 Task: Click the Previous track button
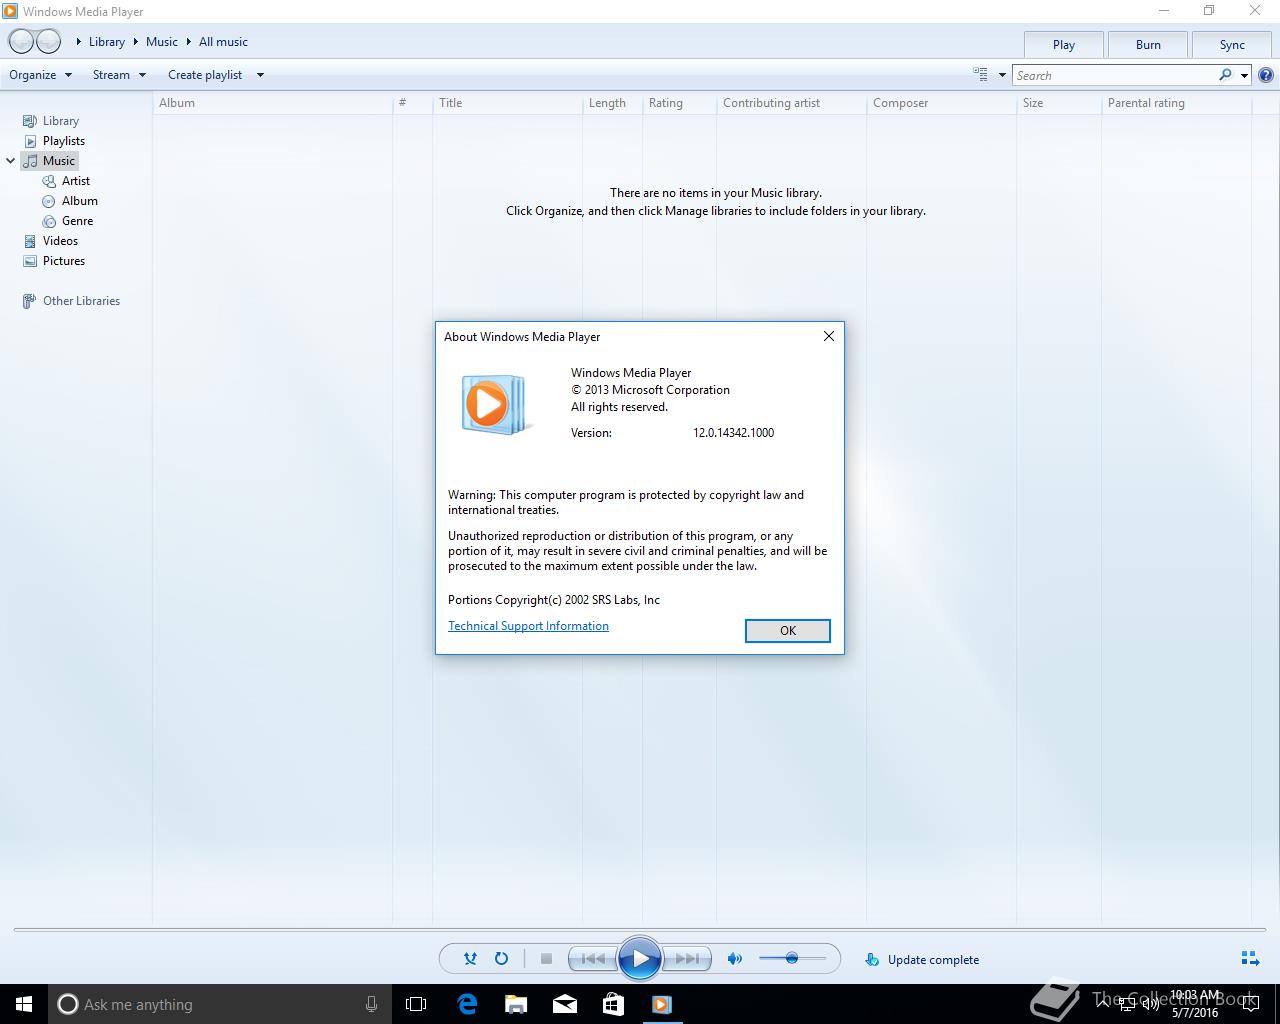tap(592, 959)
